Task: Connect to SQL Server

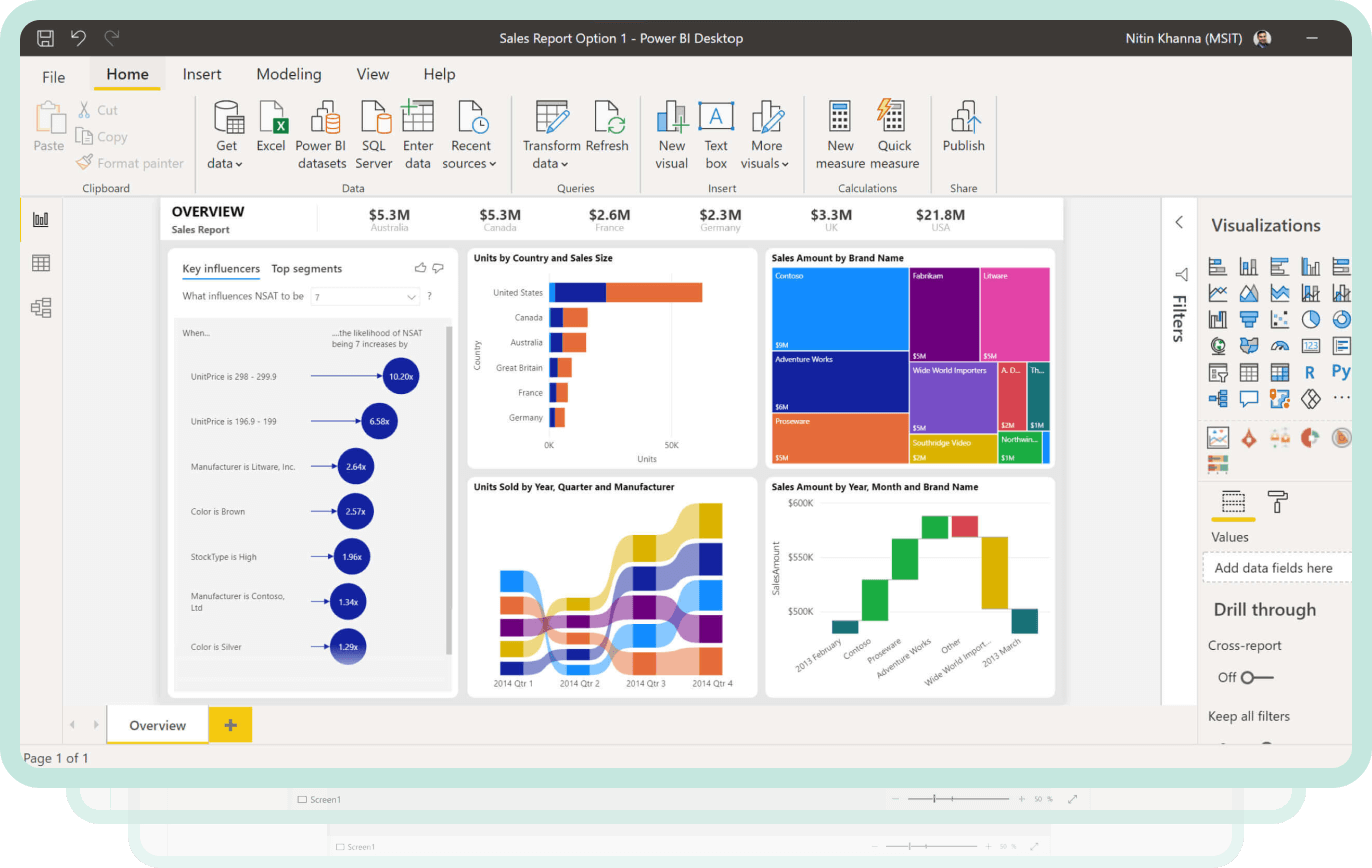Action: [373, 135]
